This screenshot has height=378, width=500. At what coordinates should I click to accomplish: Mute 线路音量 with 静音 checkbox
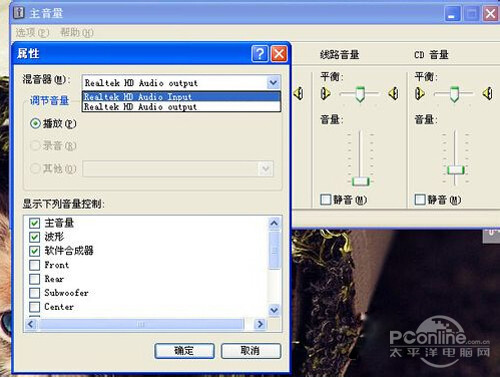click(x=325, y=200)
